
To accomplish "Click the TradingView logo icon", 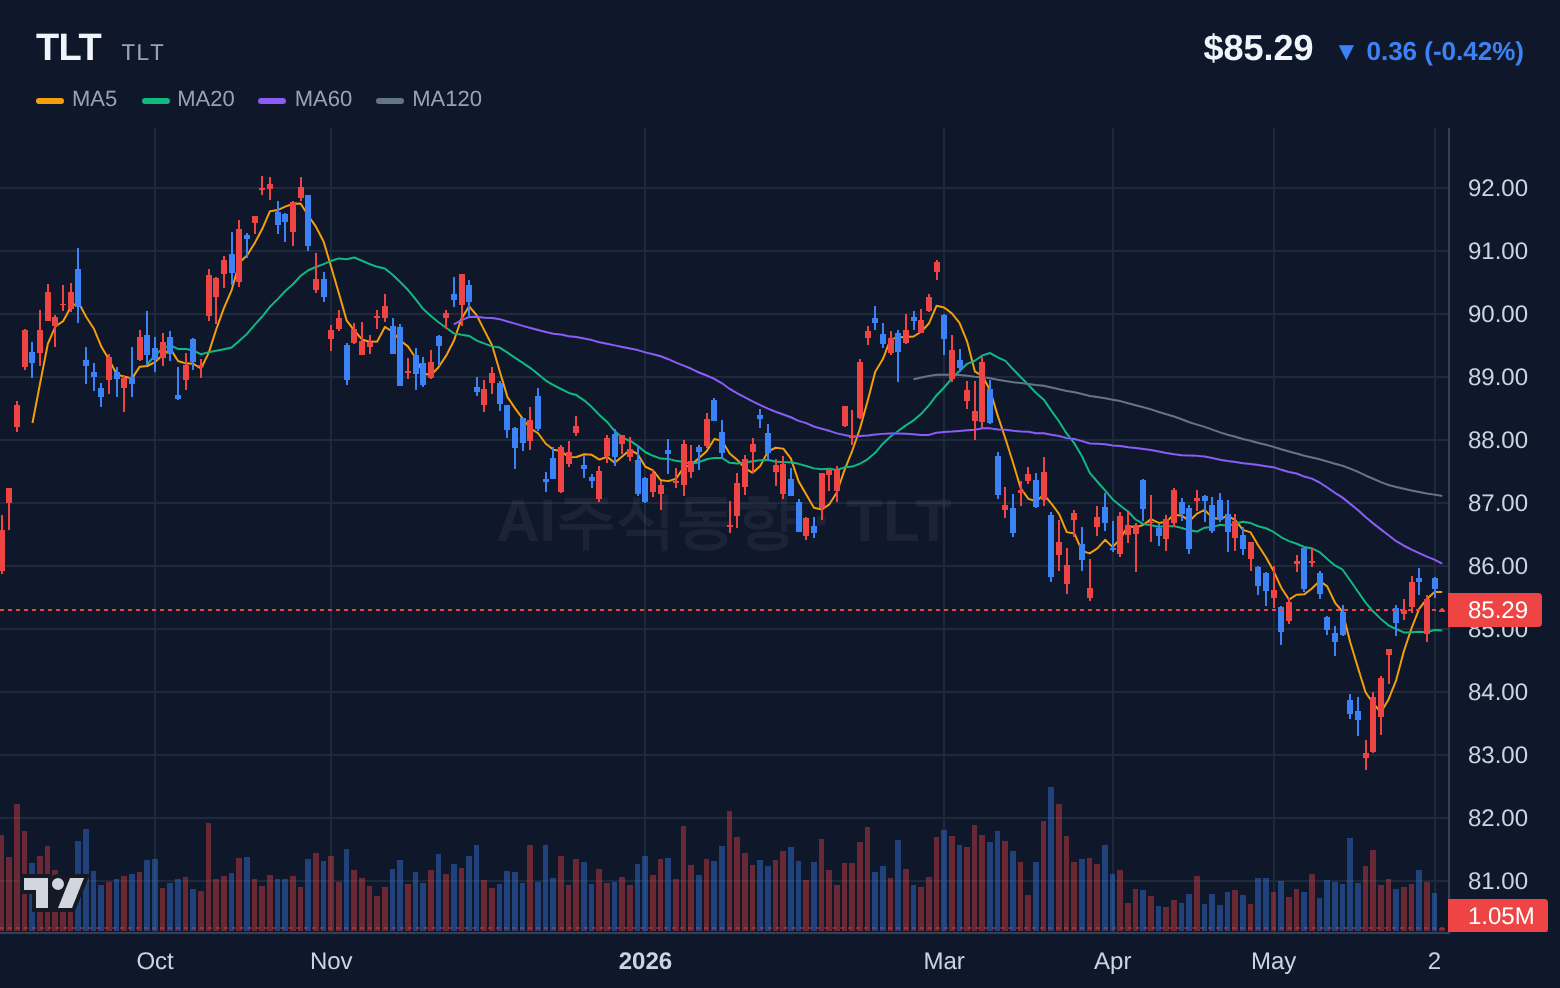I will pyautogui.click(x=53, y=893).
